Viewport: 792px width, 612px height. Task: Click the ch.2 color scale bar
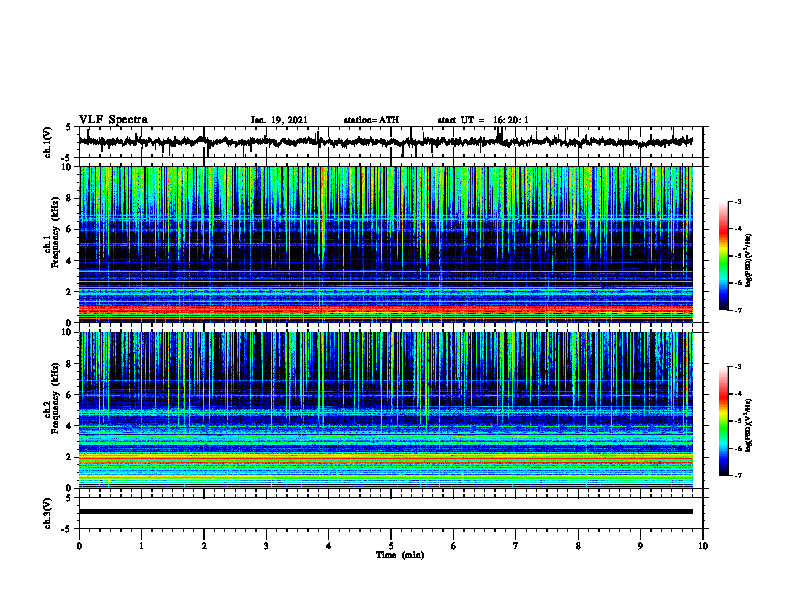coord(724,421)
